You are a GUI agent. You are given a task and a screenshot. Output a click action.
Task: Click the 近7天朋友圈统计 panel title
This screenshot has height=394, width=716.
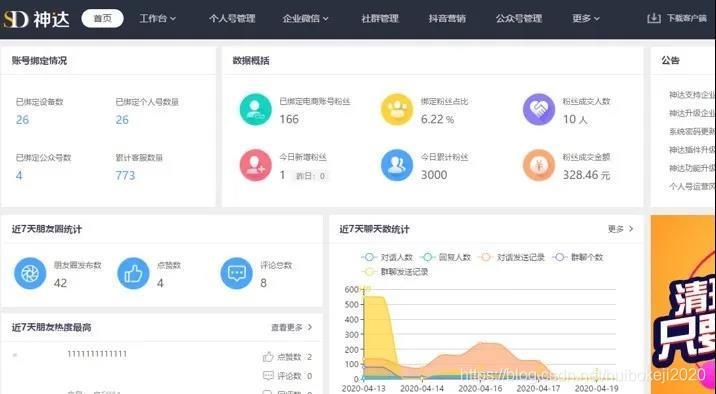(x=47, y=229)
